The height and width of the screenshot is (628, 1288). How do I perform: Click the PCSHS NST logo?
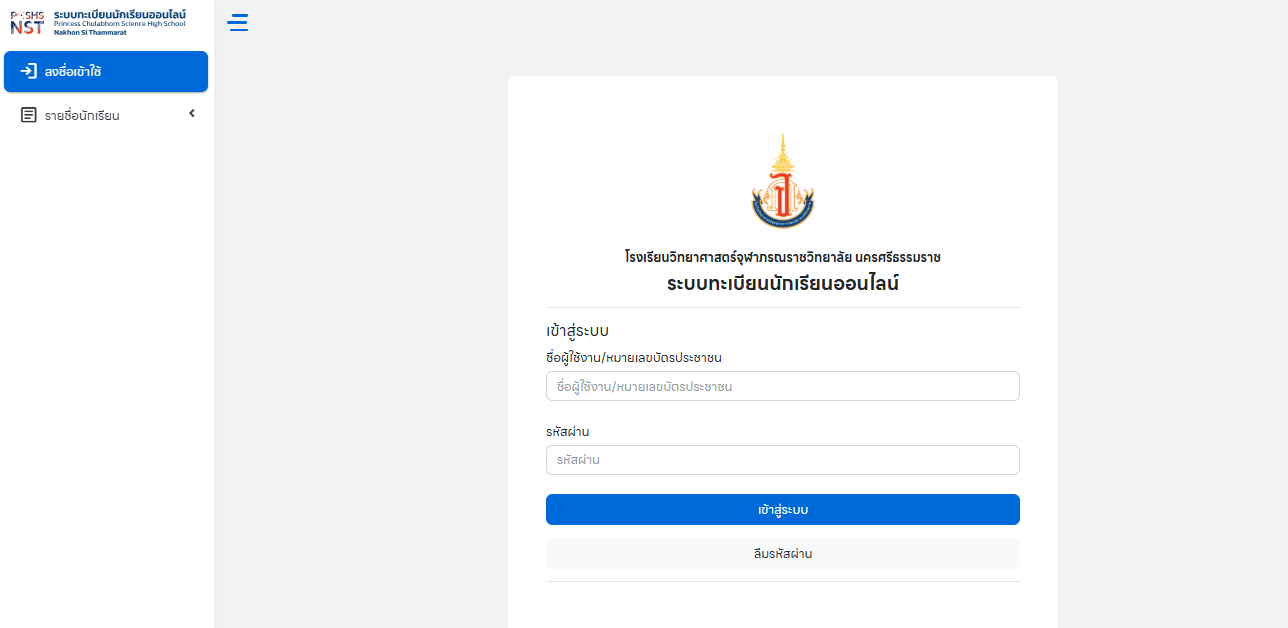point(27,22)
